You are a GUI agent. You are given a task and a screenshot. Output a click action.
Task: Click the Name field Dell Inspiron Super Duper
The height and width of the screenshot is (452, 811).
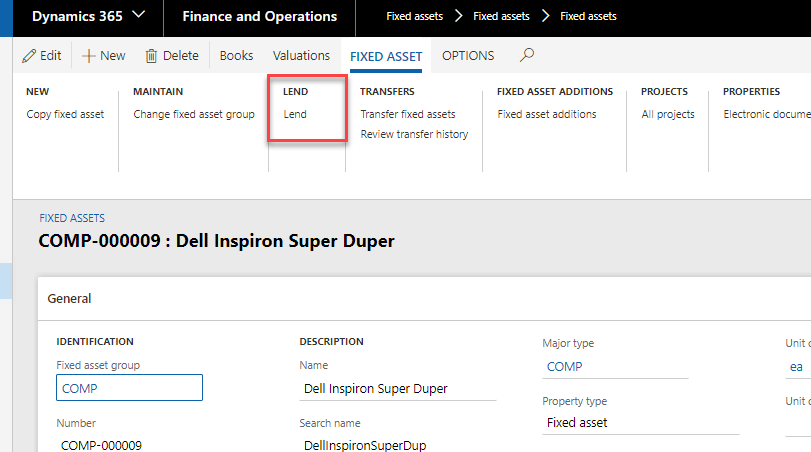point(398,388)
